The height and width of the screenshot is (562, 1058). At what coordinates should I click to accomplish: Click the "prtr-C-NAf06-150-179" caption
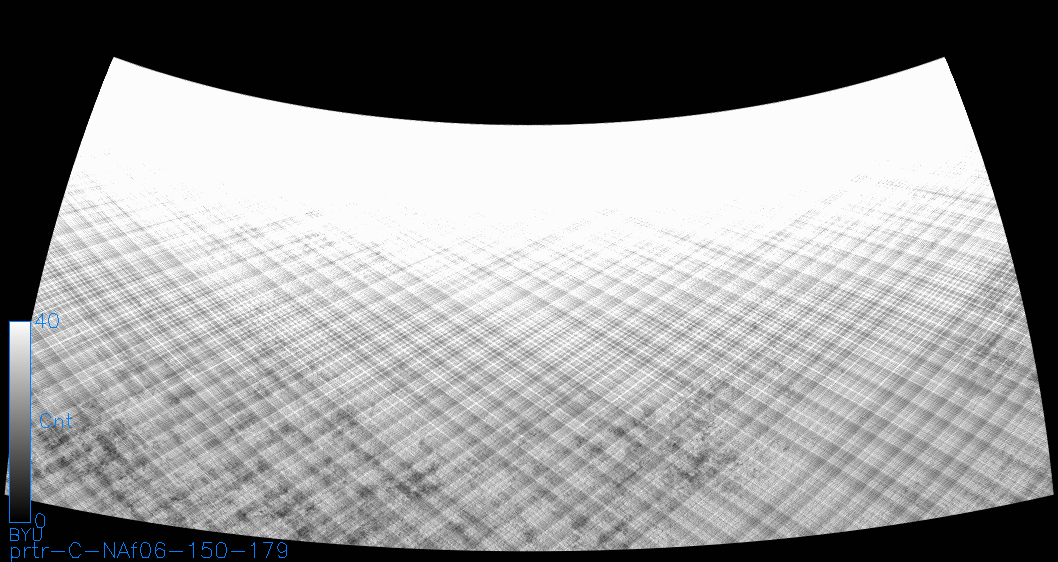tap(149, 551)
